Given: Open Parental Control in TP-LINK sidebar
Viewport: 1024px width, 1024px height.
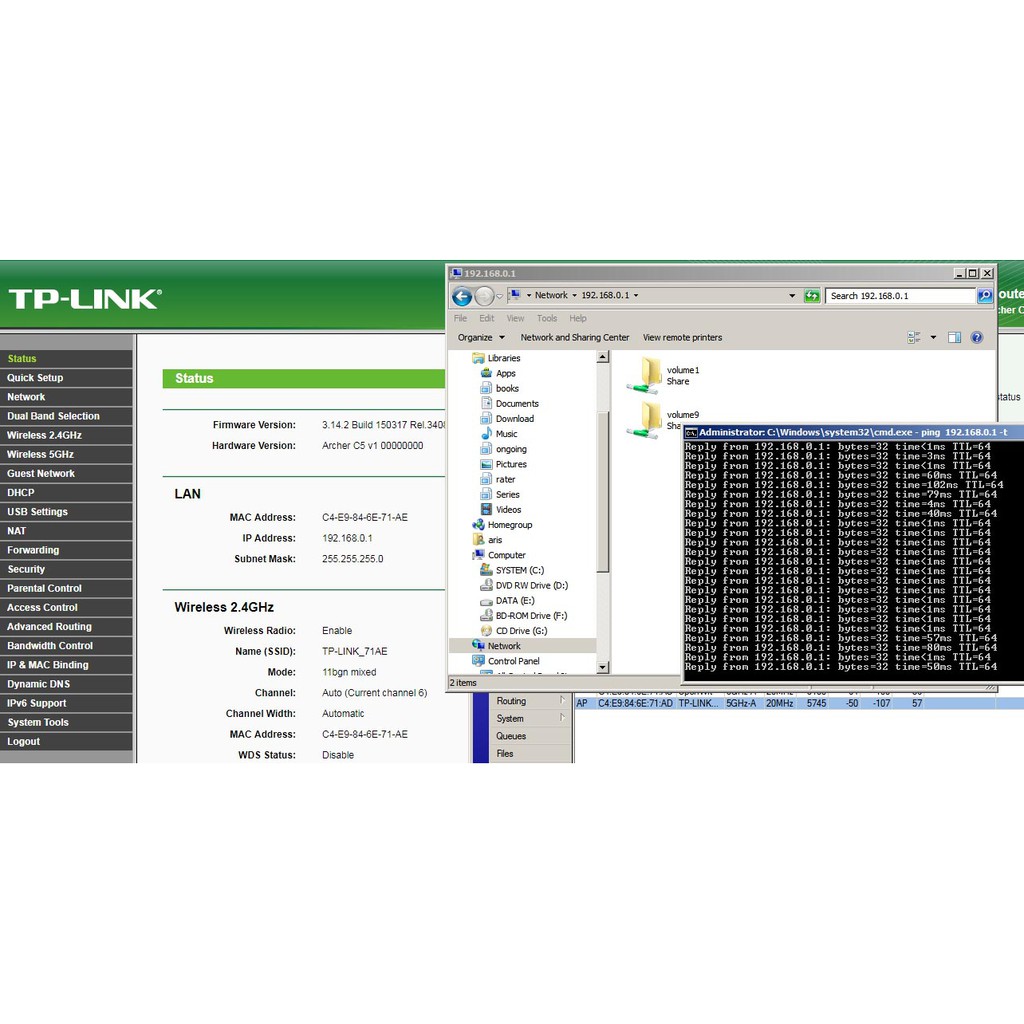Looking at the screenshot, I should click(x=66, y=588).
